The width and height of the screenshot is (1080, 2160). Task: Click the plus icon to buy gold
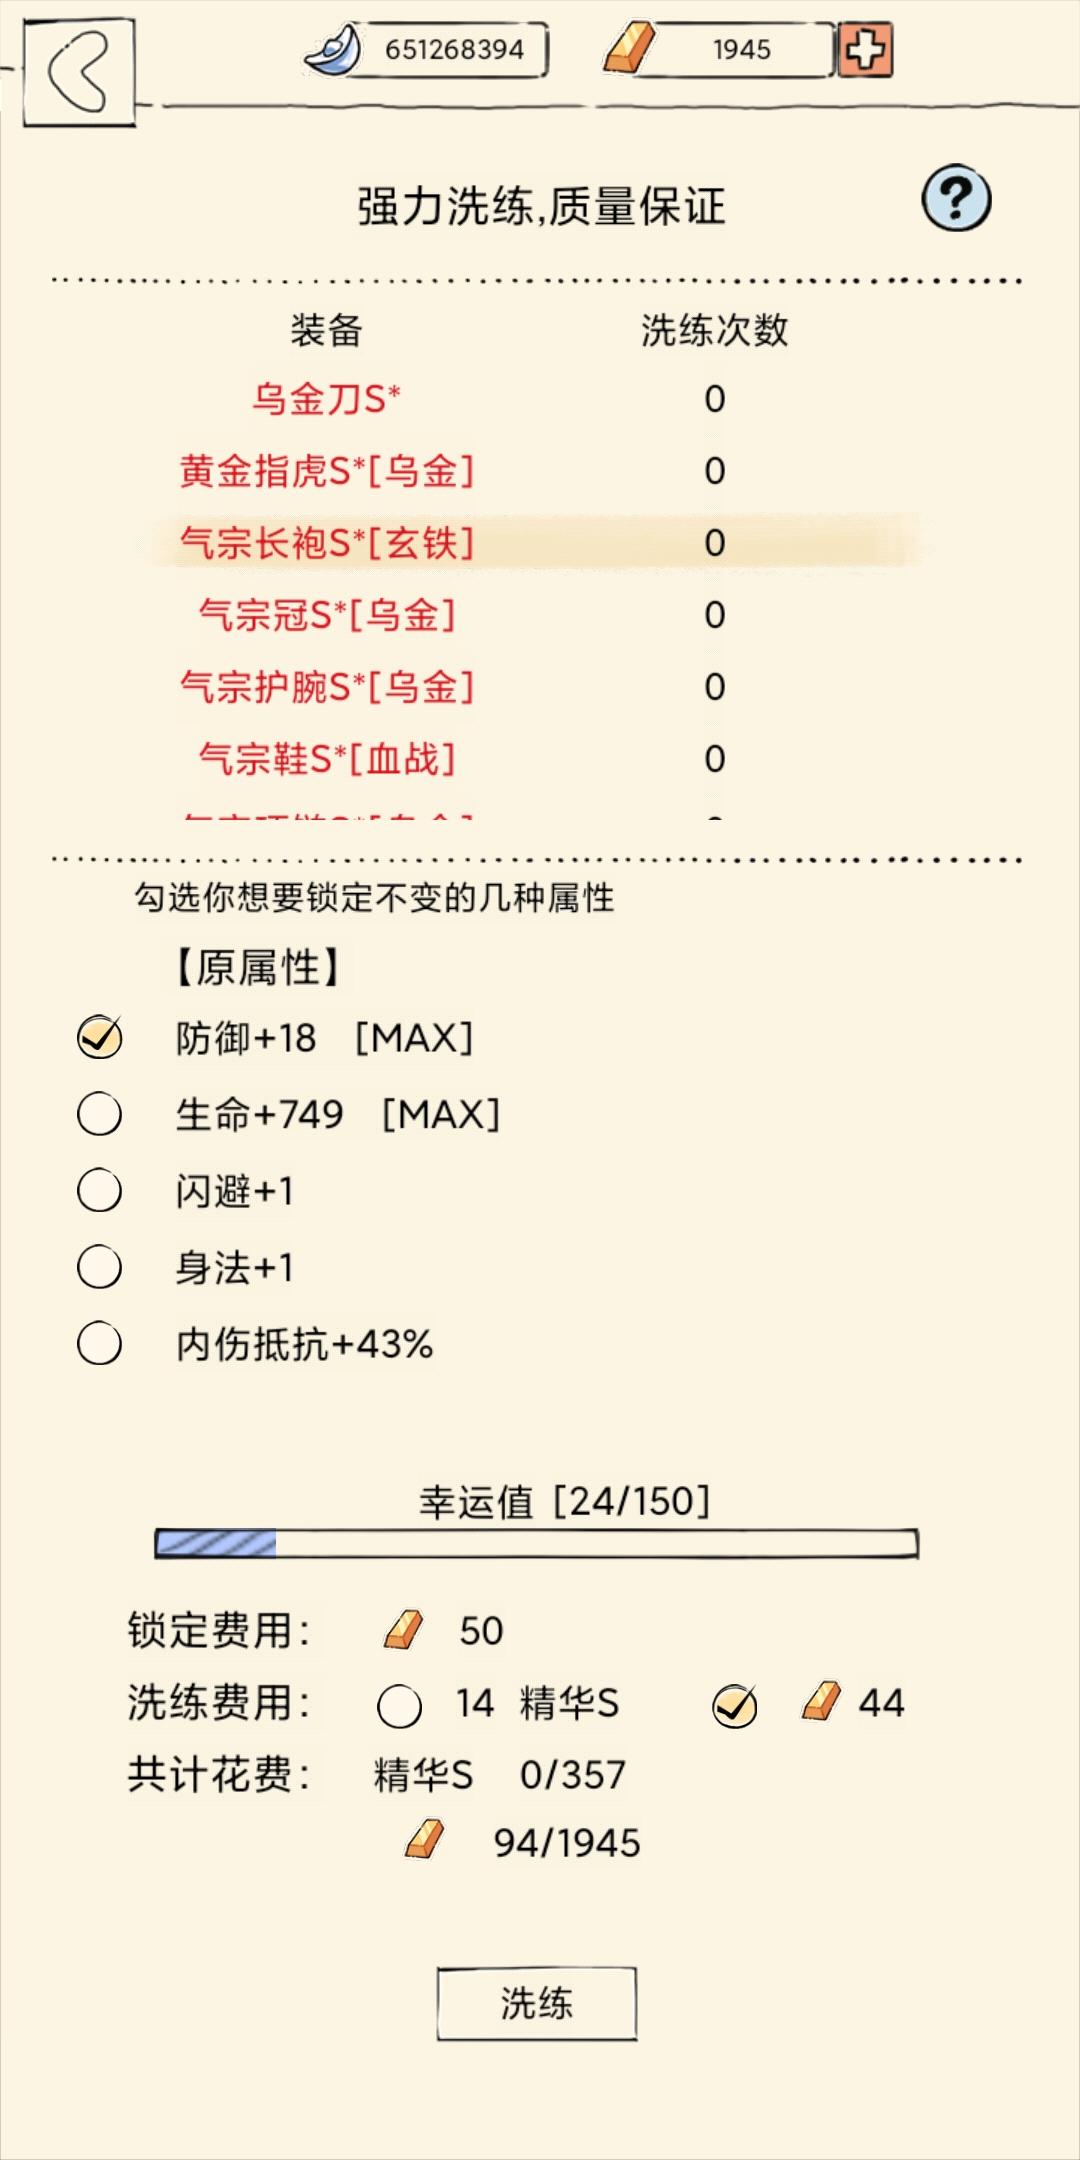click(x=868, y=48)
